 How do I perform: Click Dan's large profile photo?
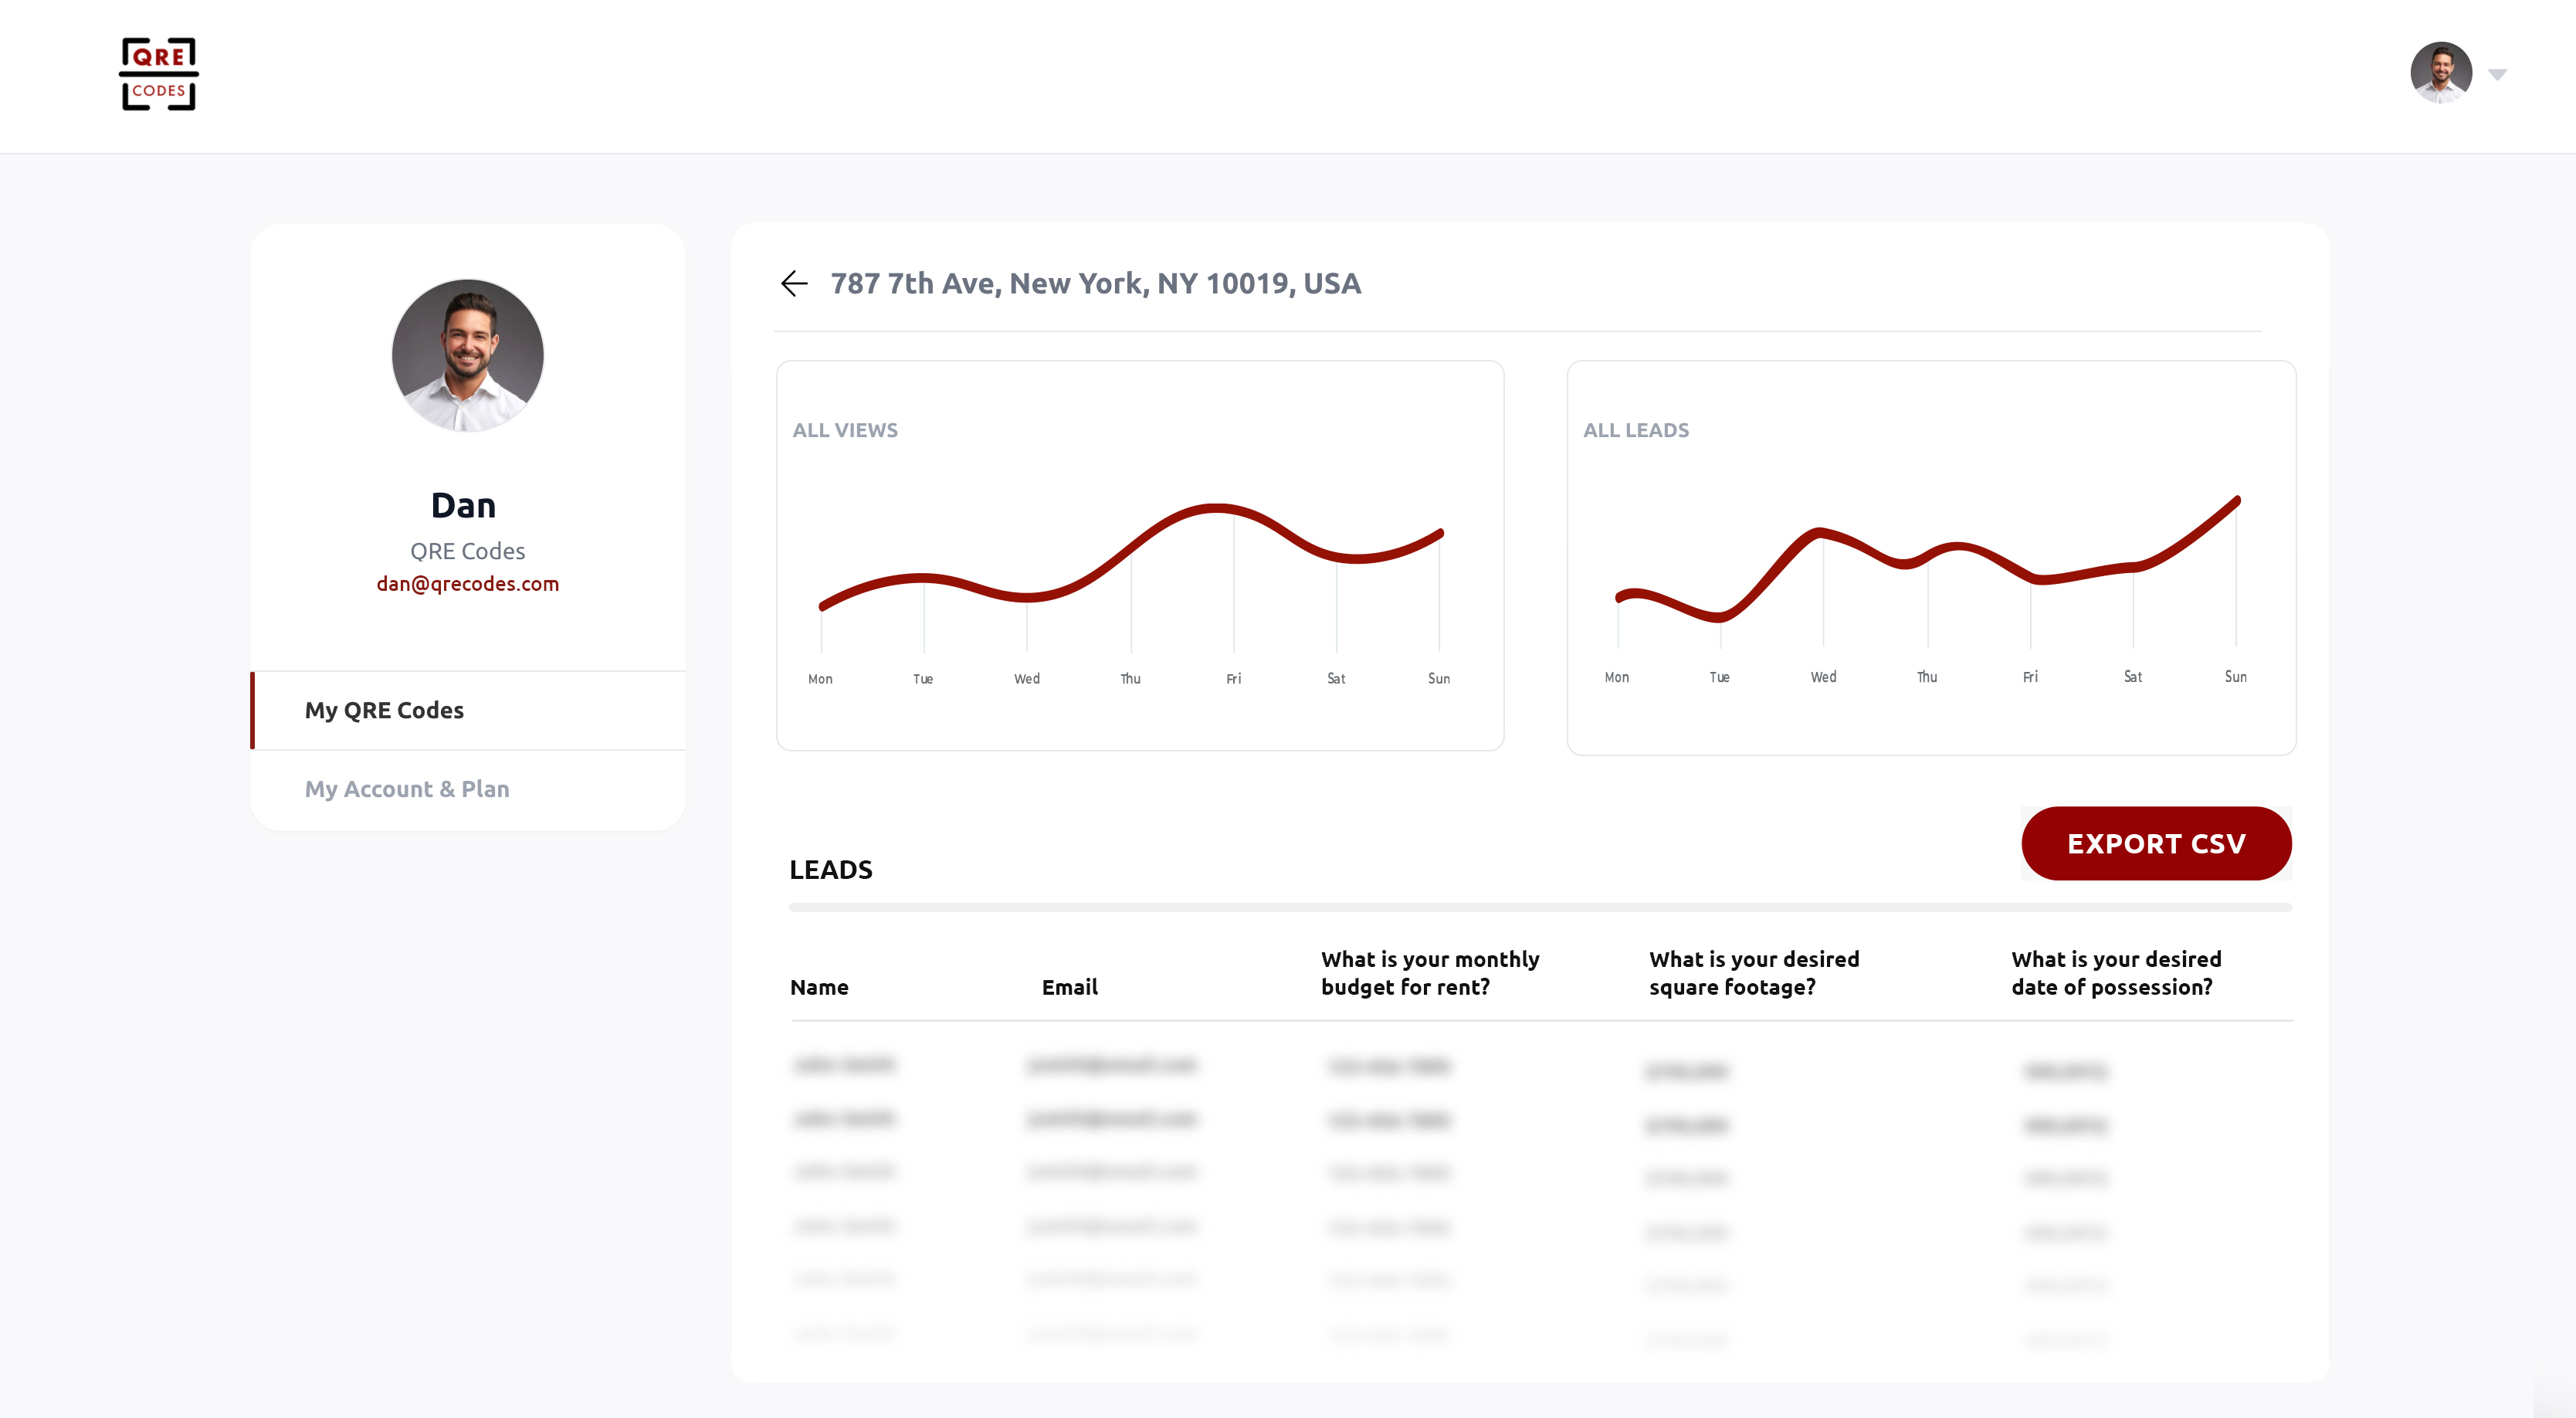point(467,355)
